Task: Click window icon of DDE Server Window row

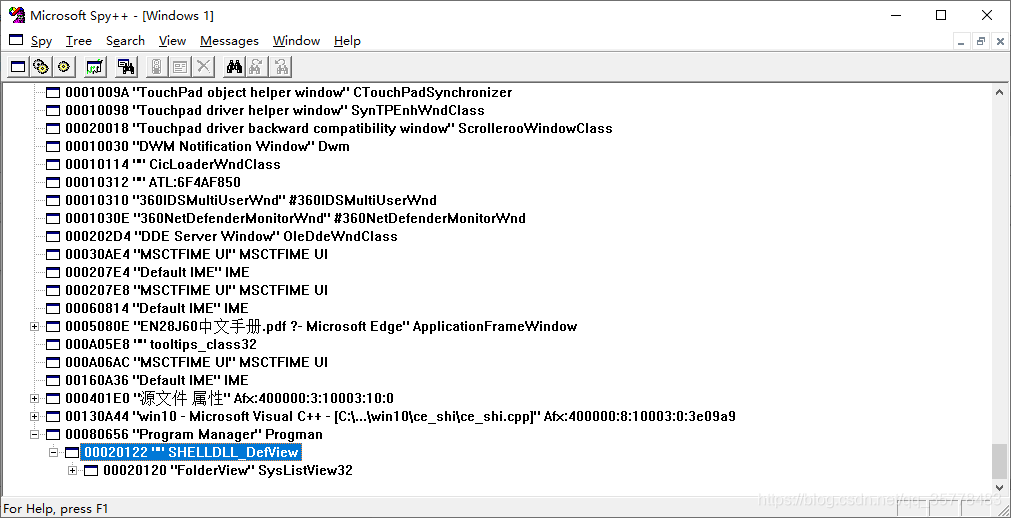Action: point(54,236)
